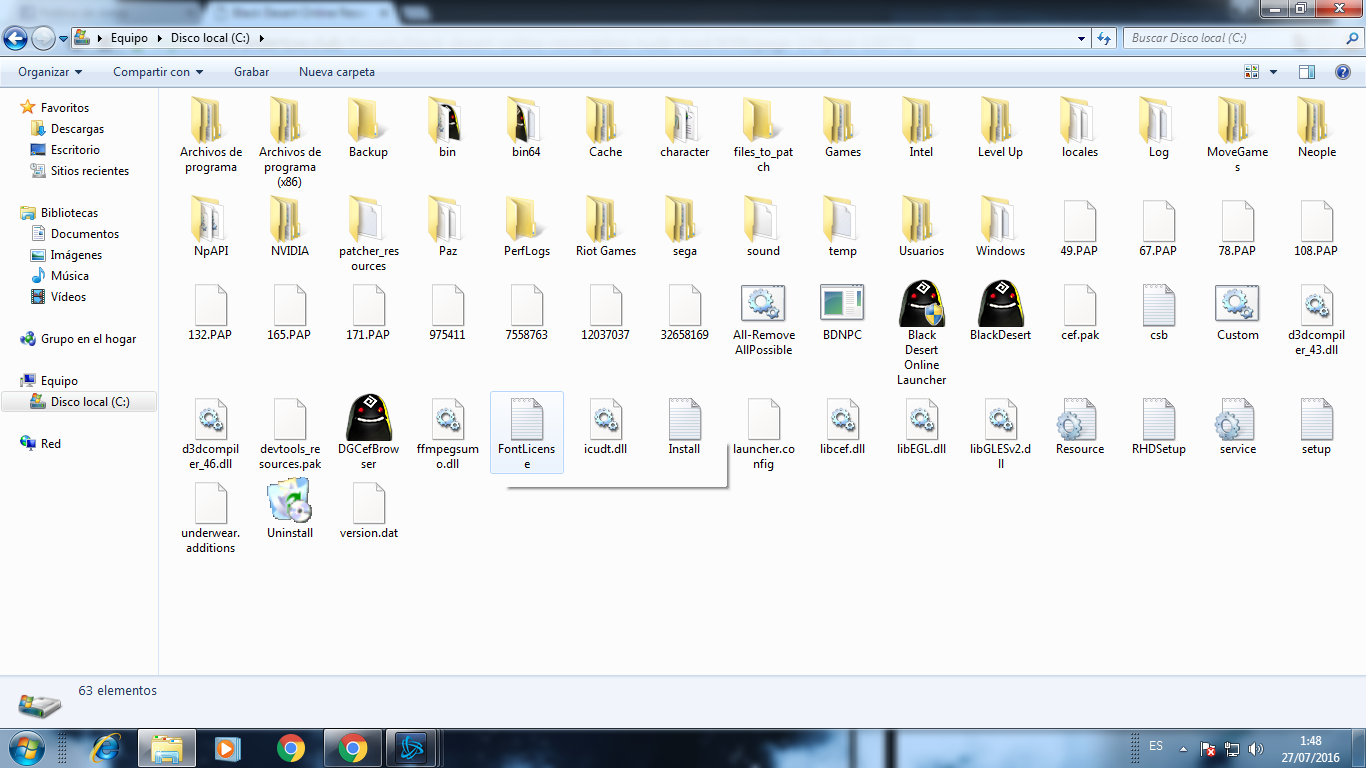1366x768 pixels.
Task: Select Documentos under Bibliotecas
Action: pos(85,234)
